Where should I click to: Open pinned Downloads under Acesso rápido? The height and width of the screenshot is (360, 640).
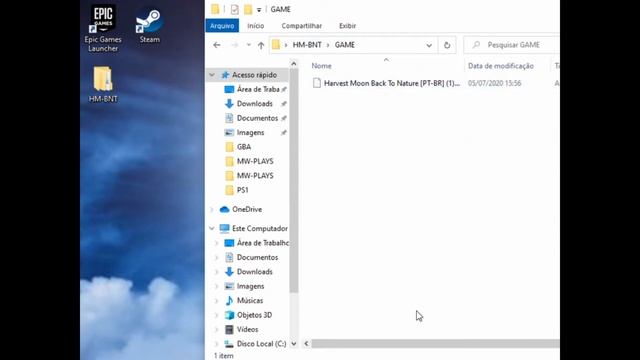tap(254, 104)
